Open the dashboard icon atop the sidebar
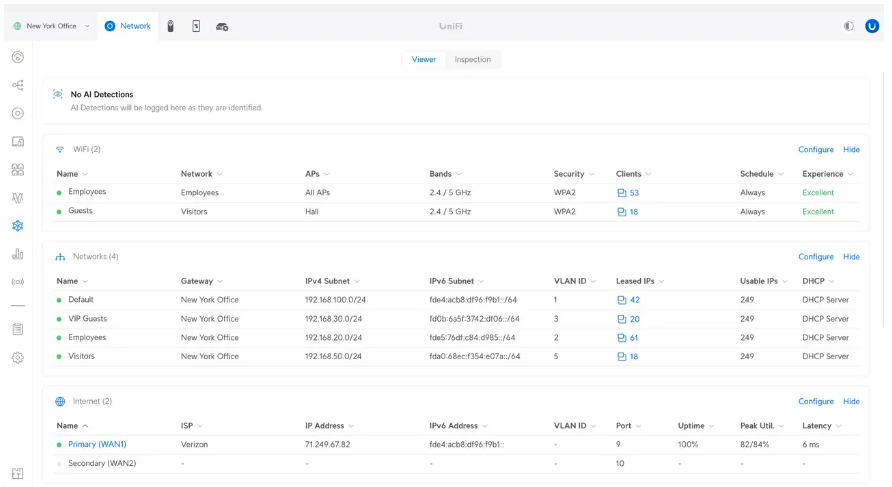This screenshot has height=487, width=892. (17, 57)
